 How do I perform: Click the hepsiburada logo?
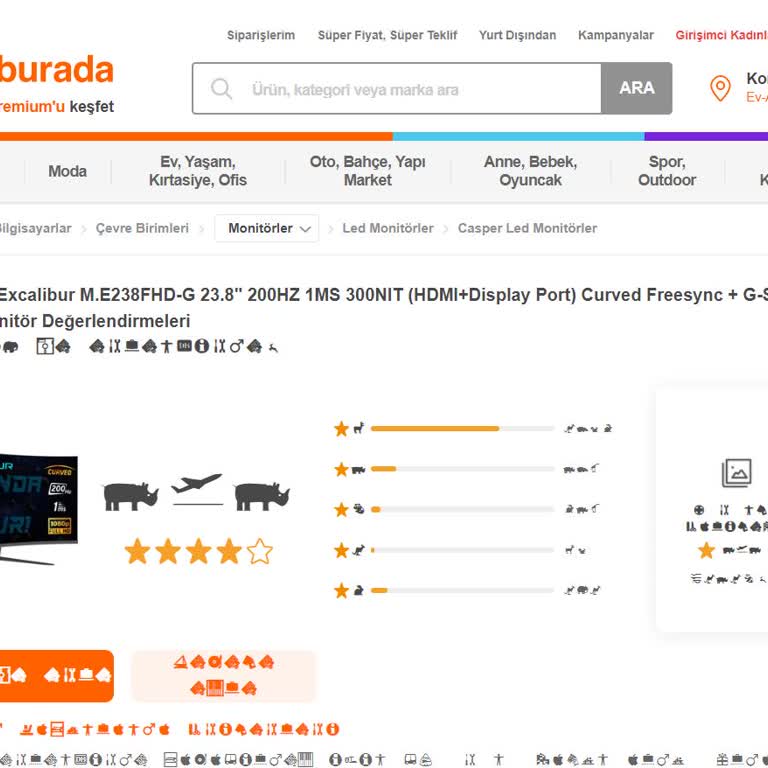click(x=57, y=70)
